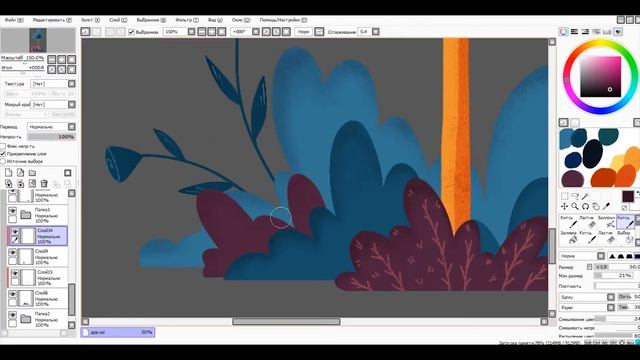Click the transfer down layer icon
Image resolution: width=640 pixels, height=360 pixels.
9,184
